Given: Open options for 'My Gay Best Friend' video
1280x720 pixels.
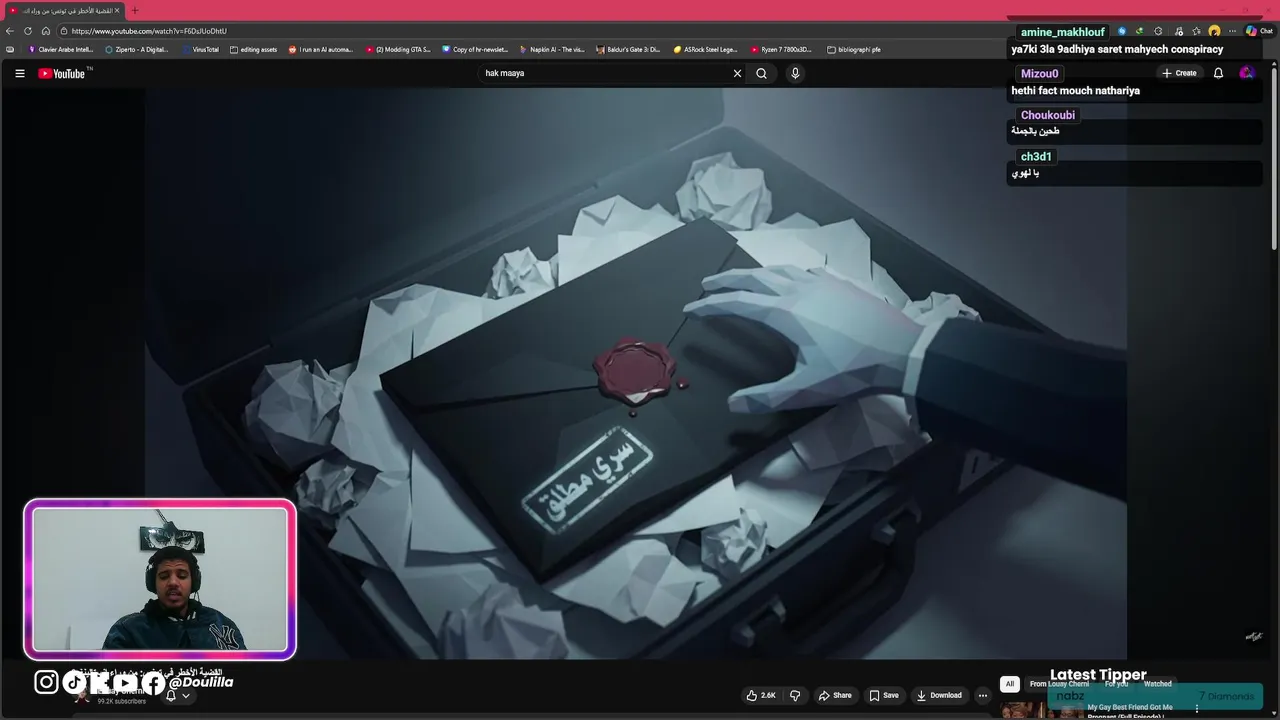Looking at the screenshot, I should 1197,709.
